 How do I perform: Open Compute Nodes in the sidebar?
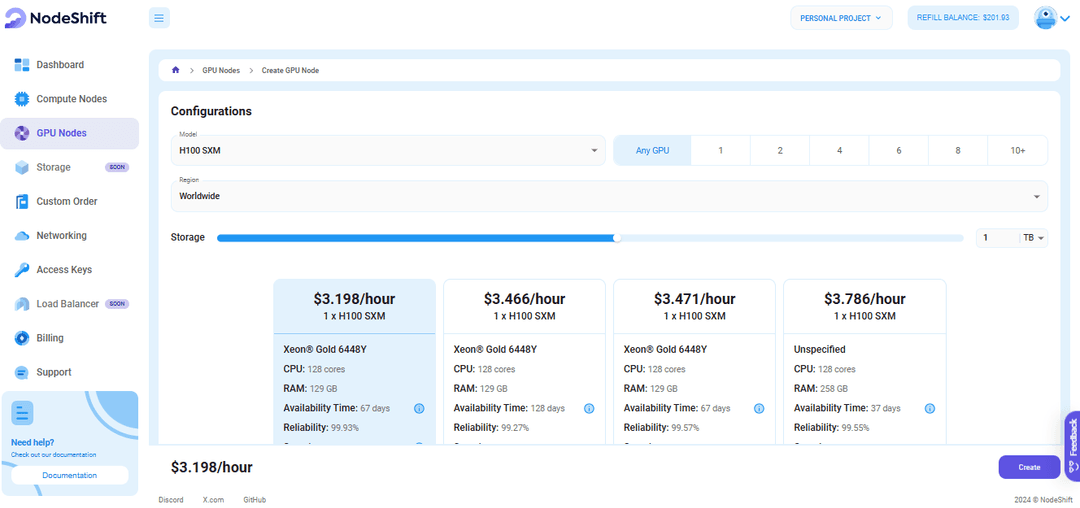[x=69, y=99]
